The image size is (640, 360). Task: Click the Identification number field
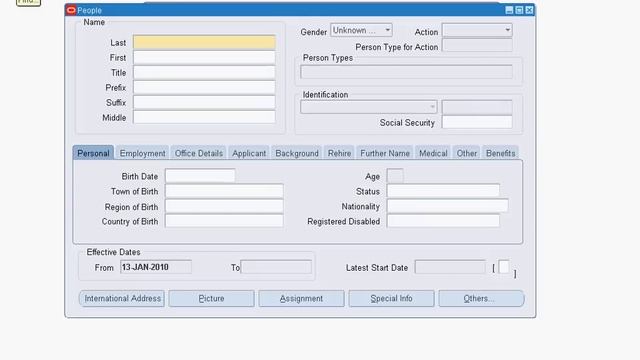tap(477, 107)
